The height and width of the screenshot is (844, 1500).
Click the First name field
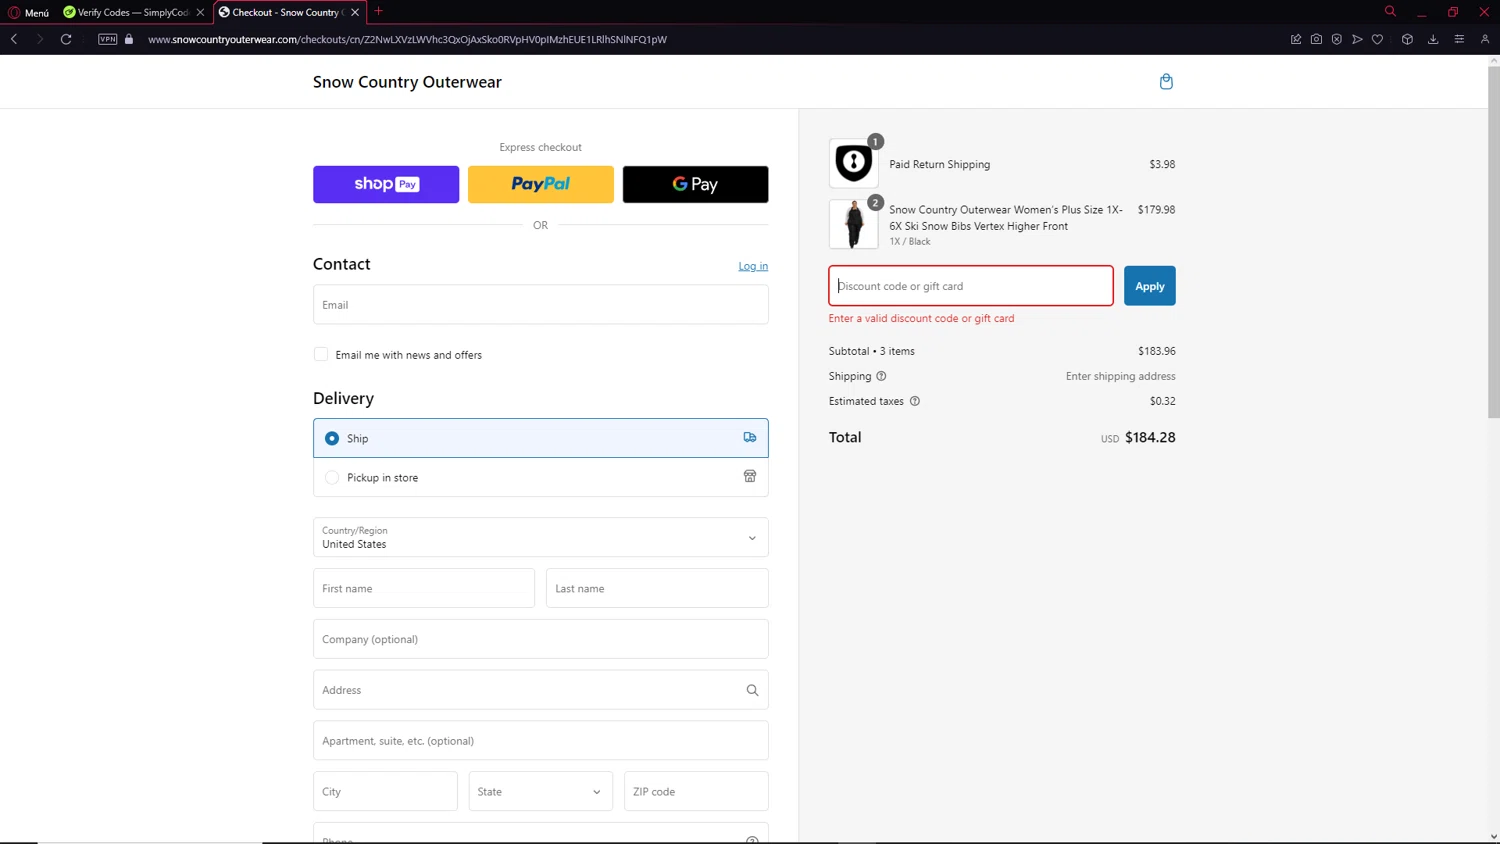[424, 588]
